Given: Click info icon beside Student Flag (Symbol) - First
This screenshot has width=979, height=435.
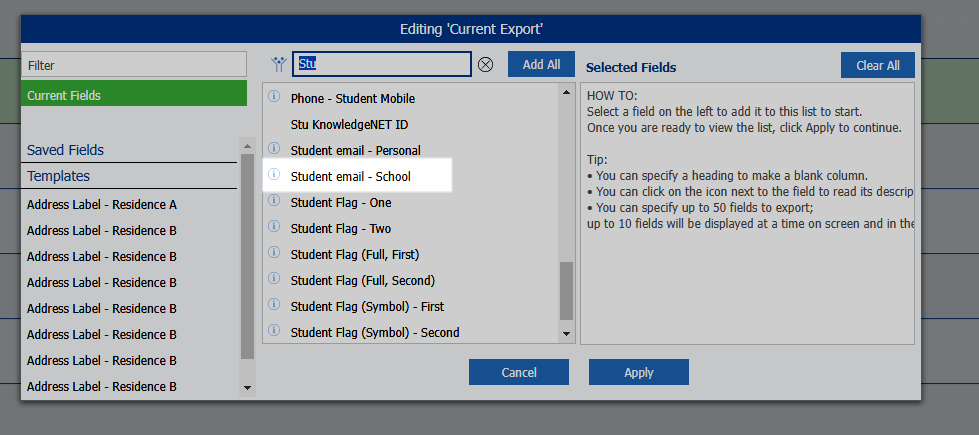Looking at the screenshot, I should coord(273,304).
